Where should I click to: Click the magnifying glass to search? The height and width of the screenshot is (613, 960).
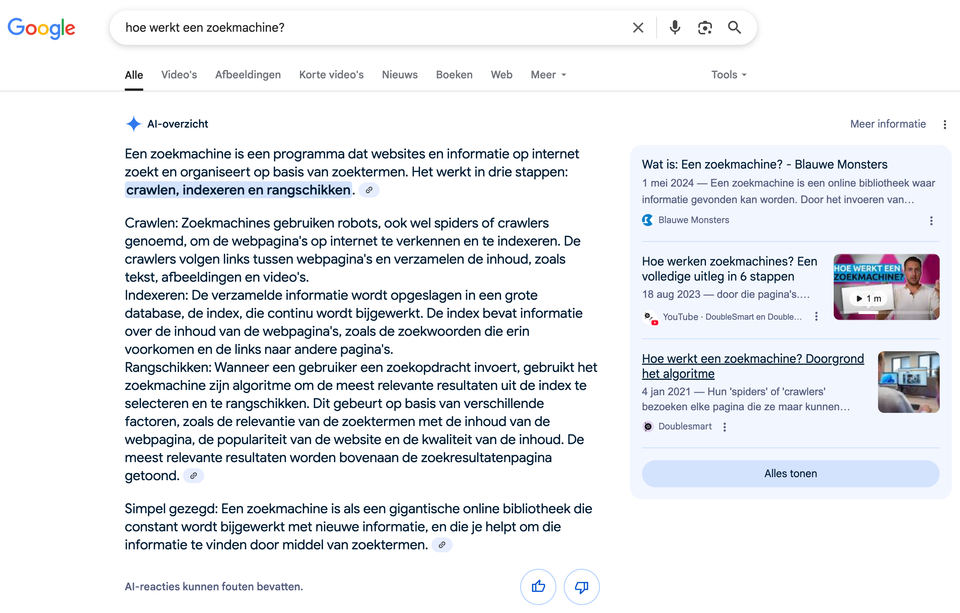[x=734, y=27]
